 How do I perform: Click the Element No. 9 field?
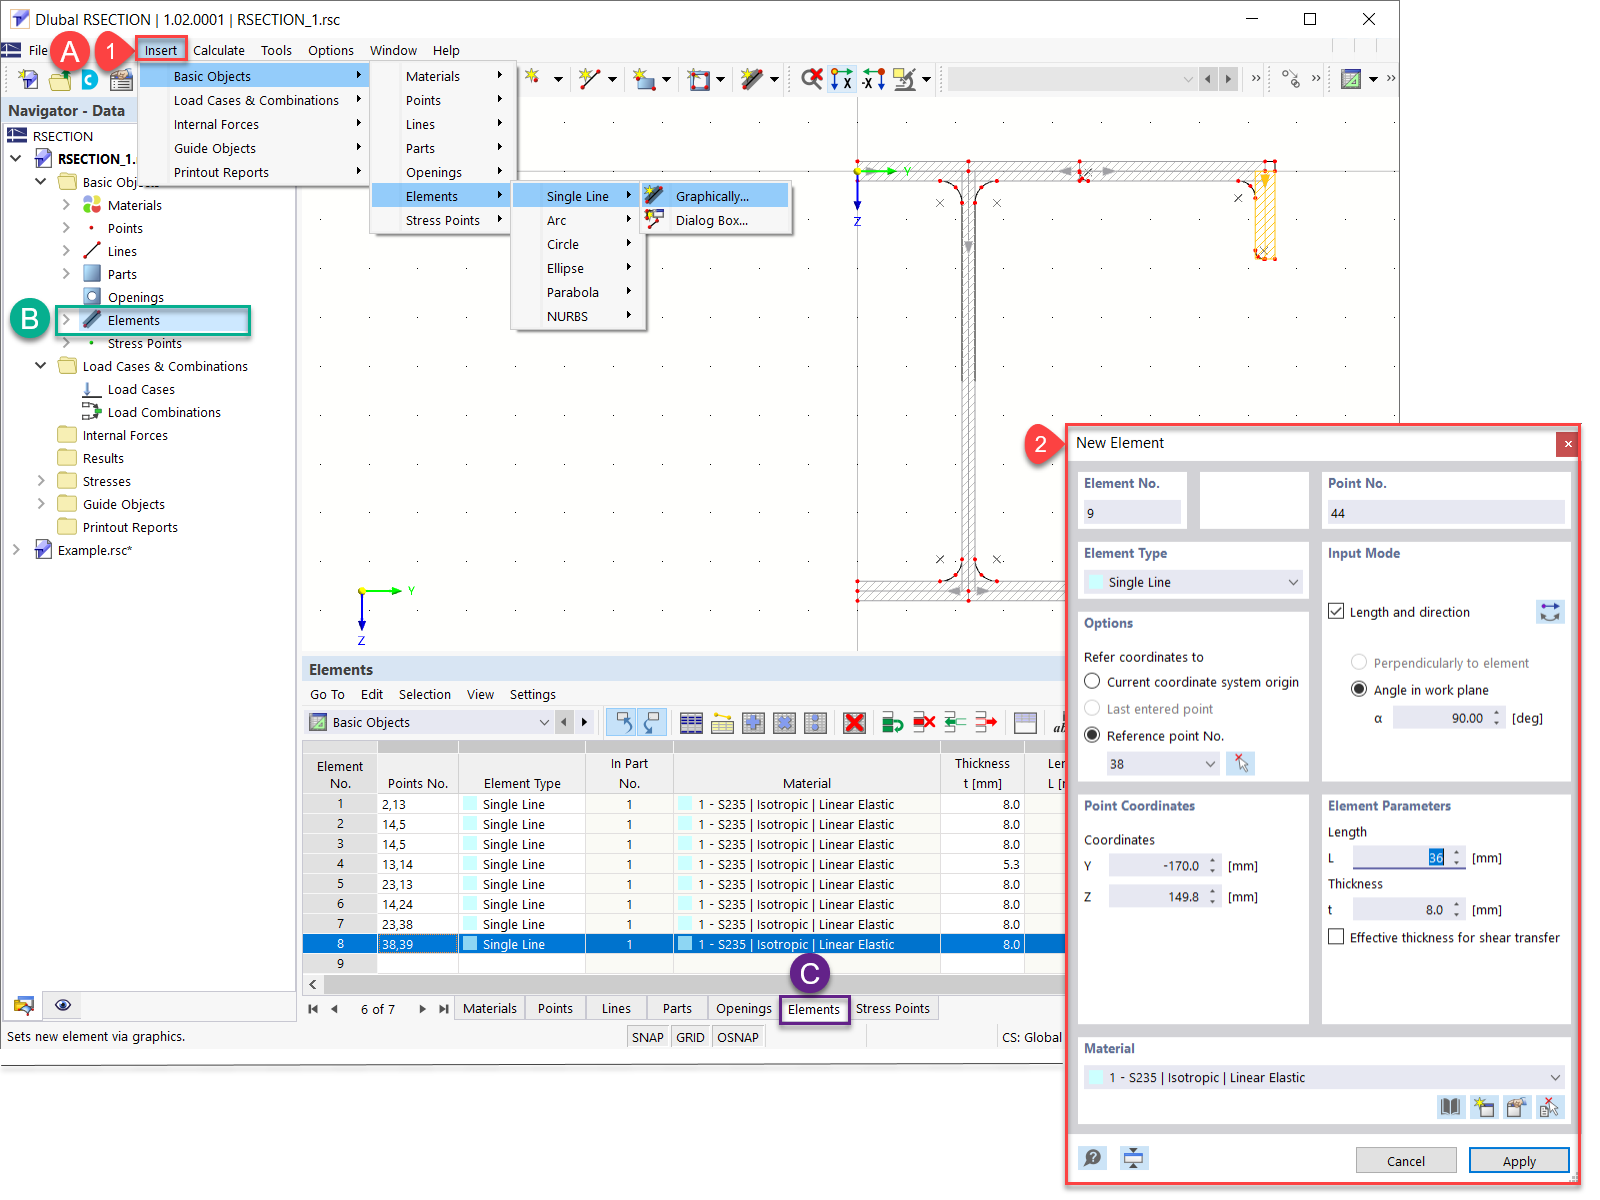pyautogui.click(x=1132, y=513)
